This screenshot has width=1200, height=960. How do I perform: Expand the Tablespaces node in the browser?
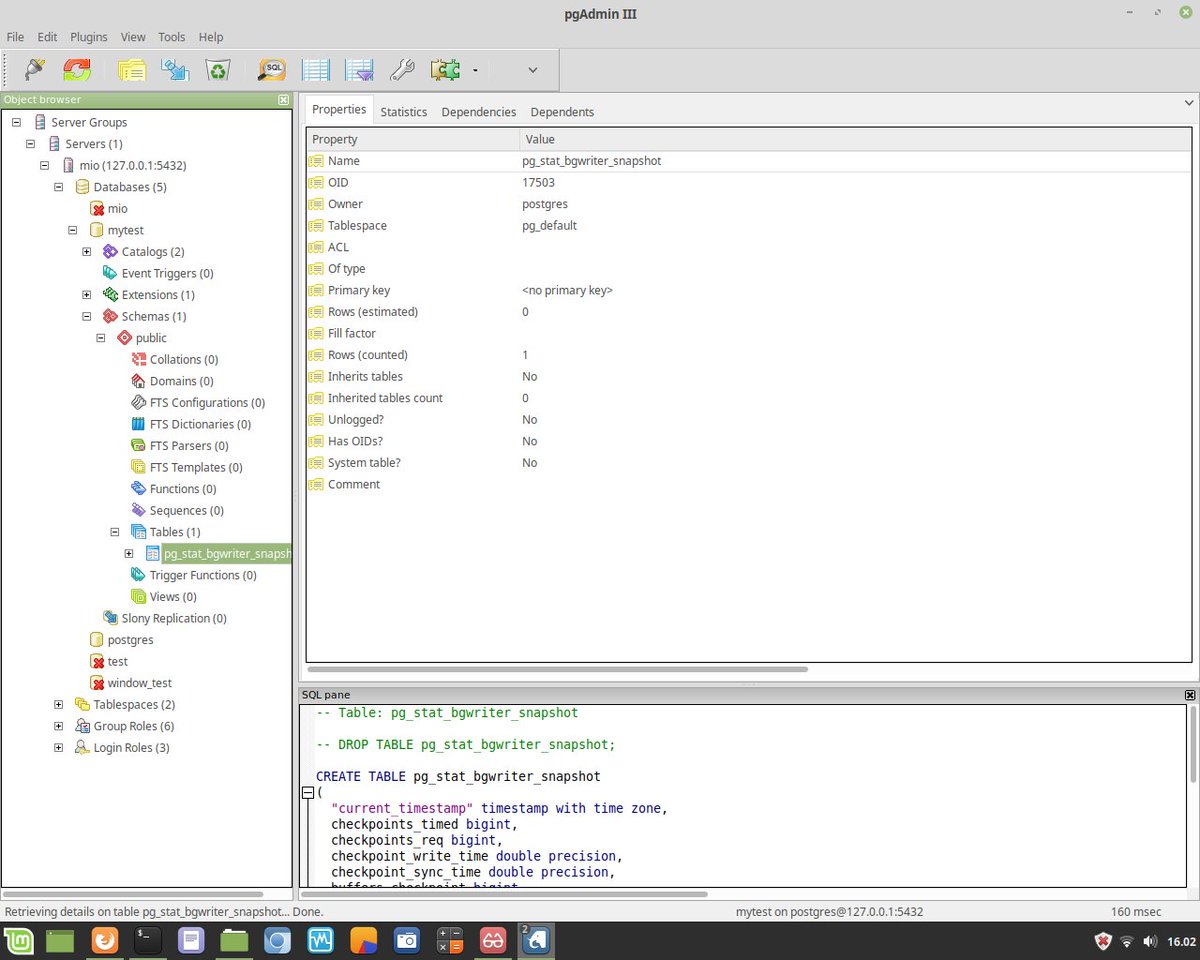click(x=58, y=704)
